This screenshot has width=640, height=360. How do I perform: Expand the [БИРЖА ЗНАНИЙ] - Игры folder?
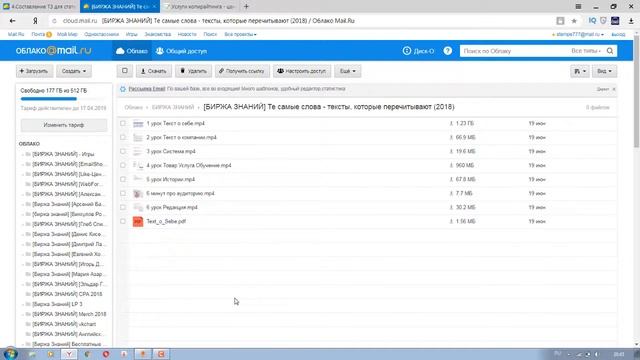[x=22, y=154]
